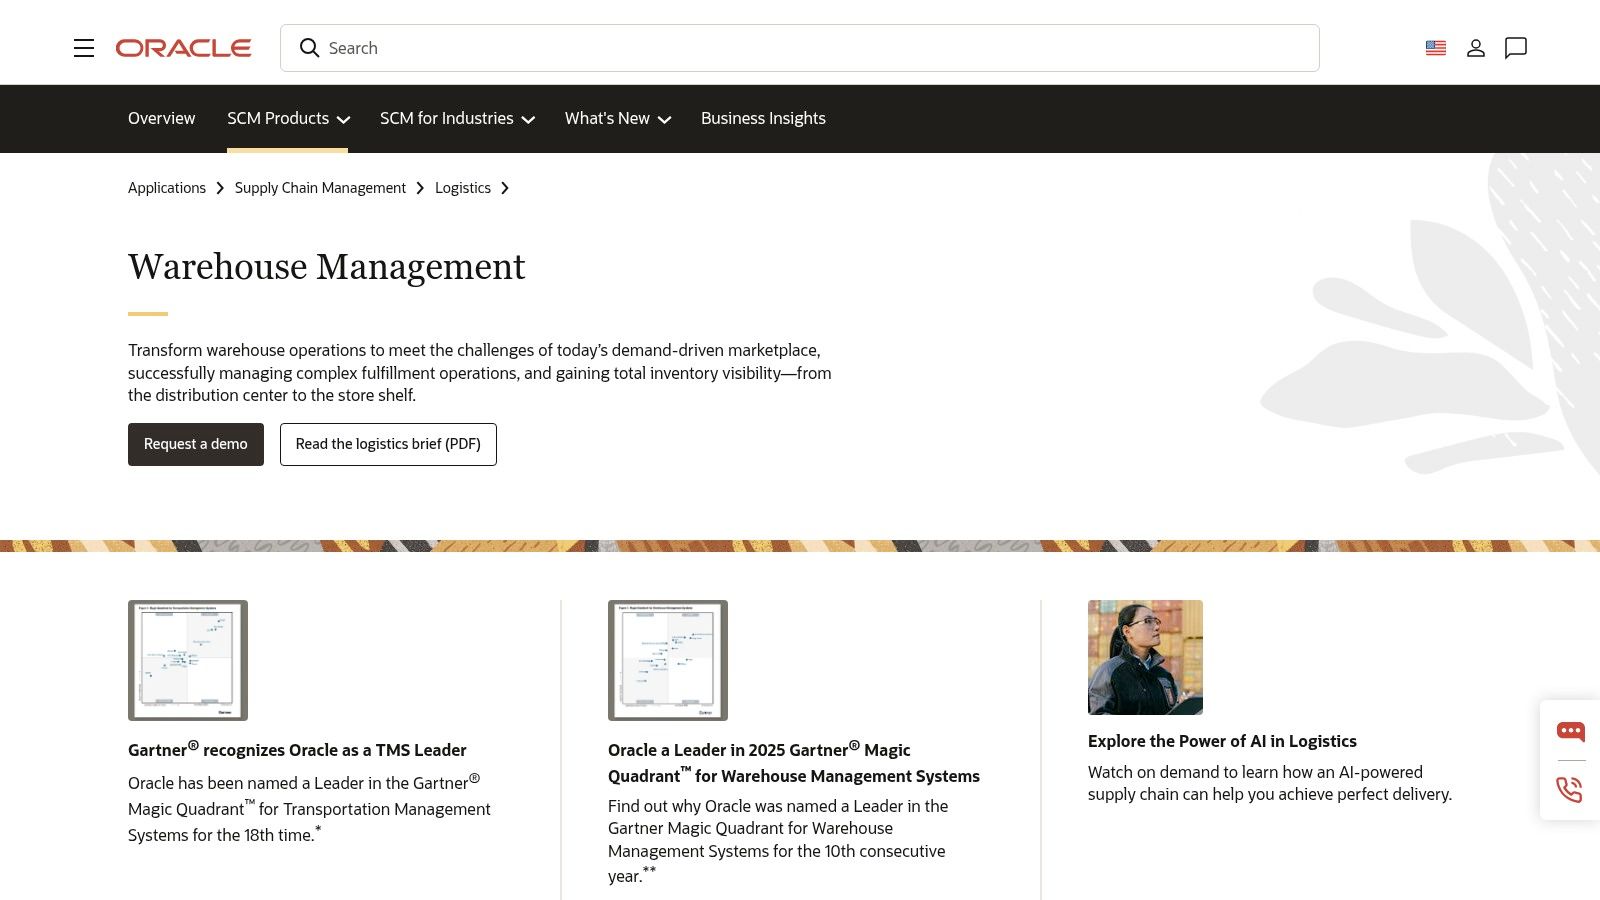Click the Supply Chain Management breadcrumb

pos(320,188)
